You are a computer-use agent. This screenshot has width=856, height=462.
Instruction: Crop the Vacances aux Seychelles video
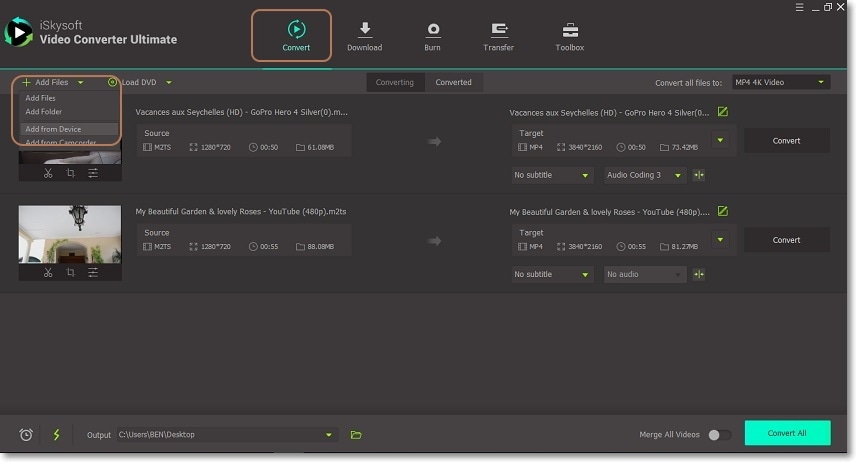[x=70, y=173]
